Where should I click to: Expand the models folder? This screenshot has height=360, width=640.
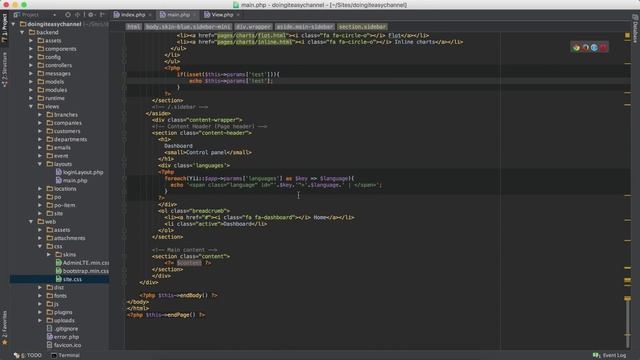pos(31,82)
